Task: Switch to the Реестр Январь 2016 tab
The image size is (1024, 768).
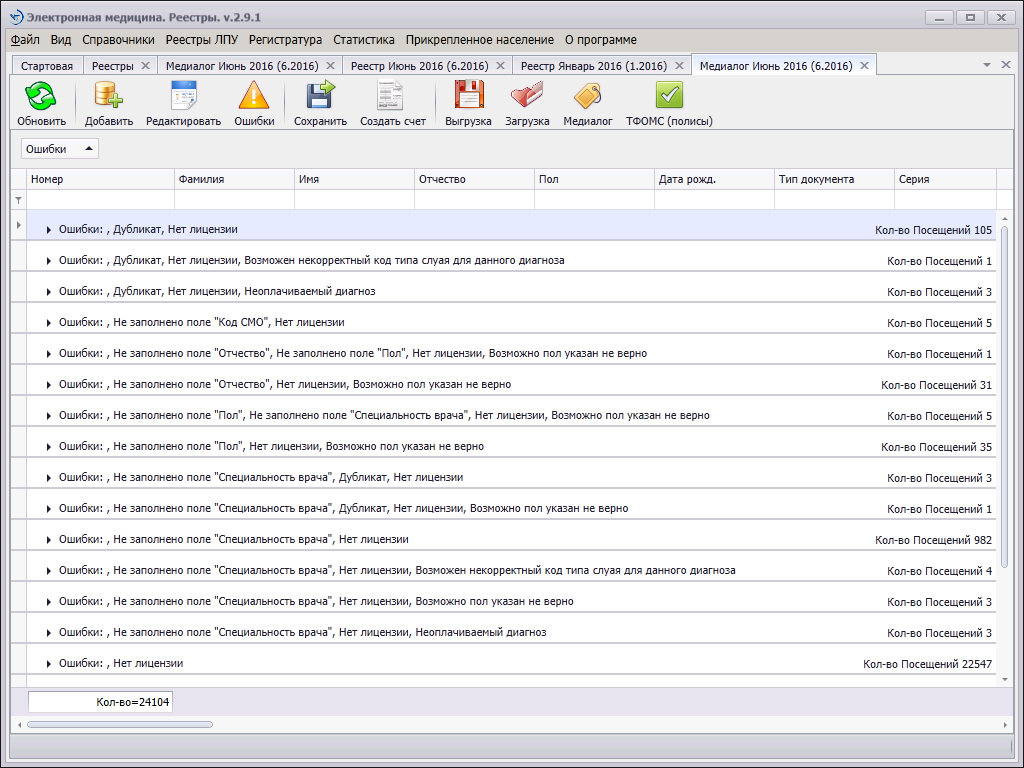Action: [x=594, y=66]
